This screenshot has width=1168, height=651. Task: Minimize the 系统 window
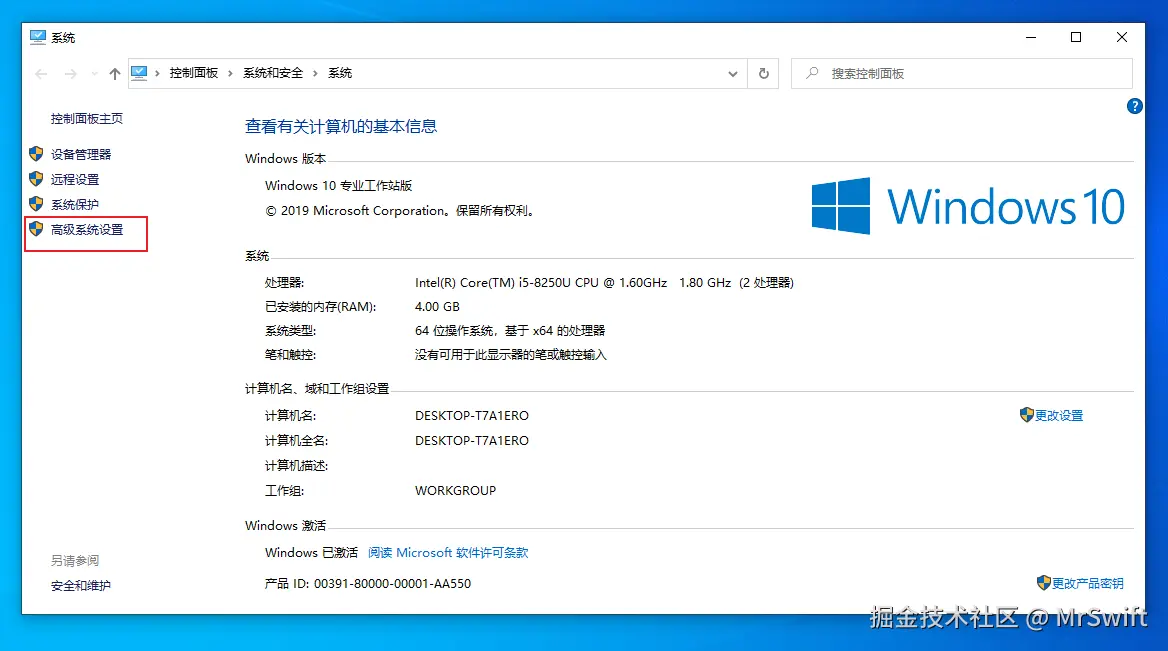click(1031, 37)
